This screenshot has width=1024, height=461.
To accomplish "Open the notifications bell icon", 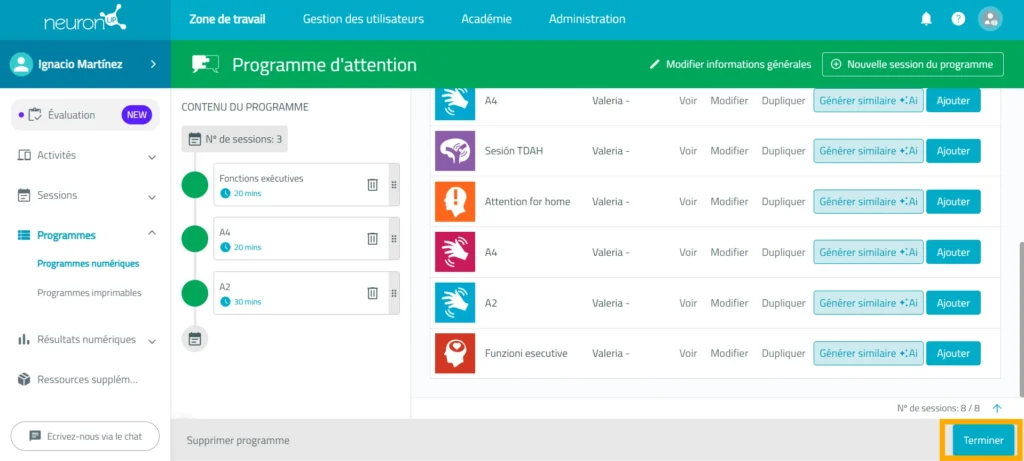I will [x=926, y=19].
